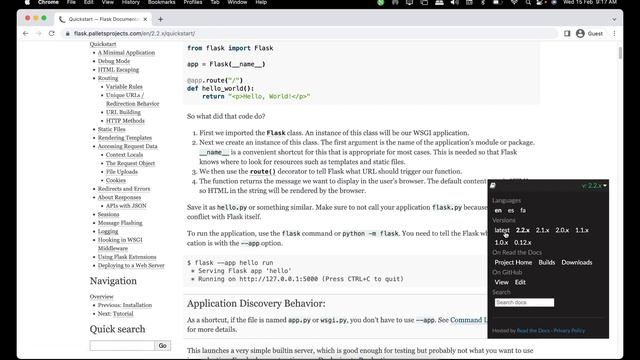The height and width of the screenshot is (360, 640).
Task: Select version 2.2.x
Action: 522,230
